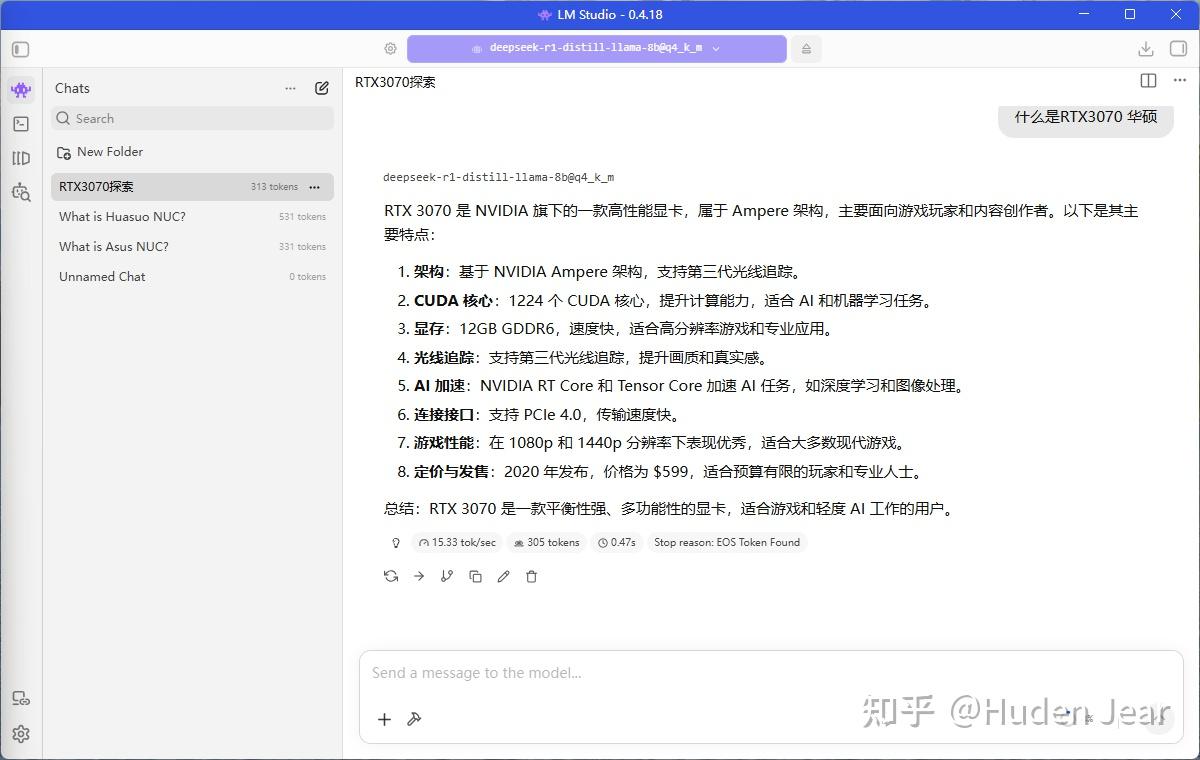Open the downloads icon in top bar
Image resolution: width=1200 pixels, height=760 pixels.
tap(1146, 49)
